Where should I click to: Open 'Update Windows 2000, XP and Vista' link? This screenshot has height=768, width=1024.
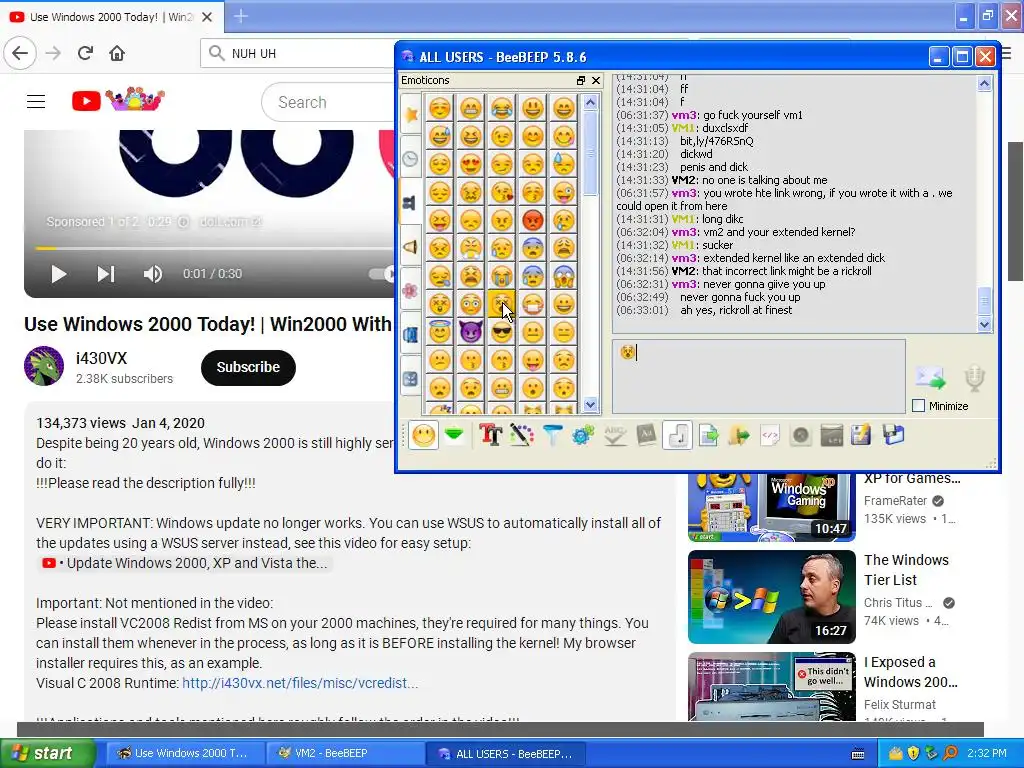pos(184,563)
